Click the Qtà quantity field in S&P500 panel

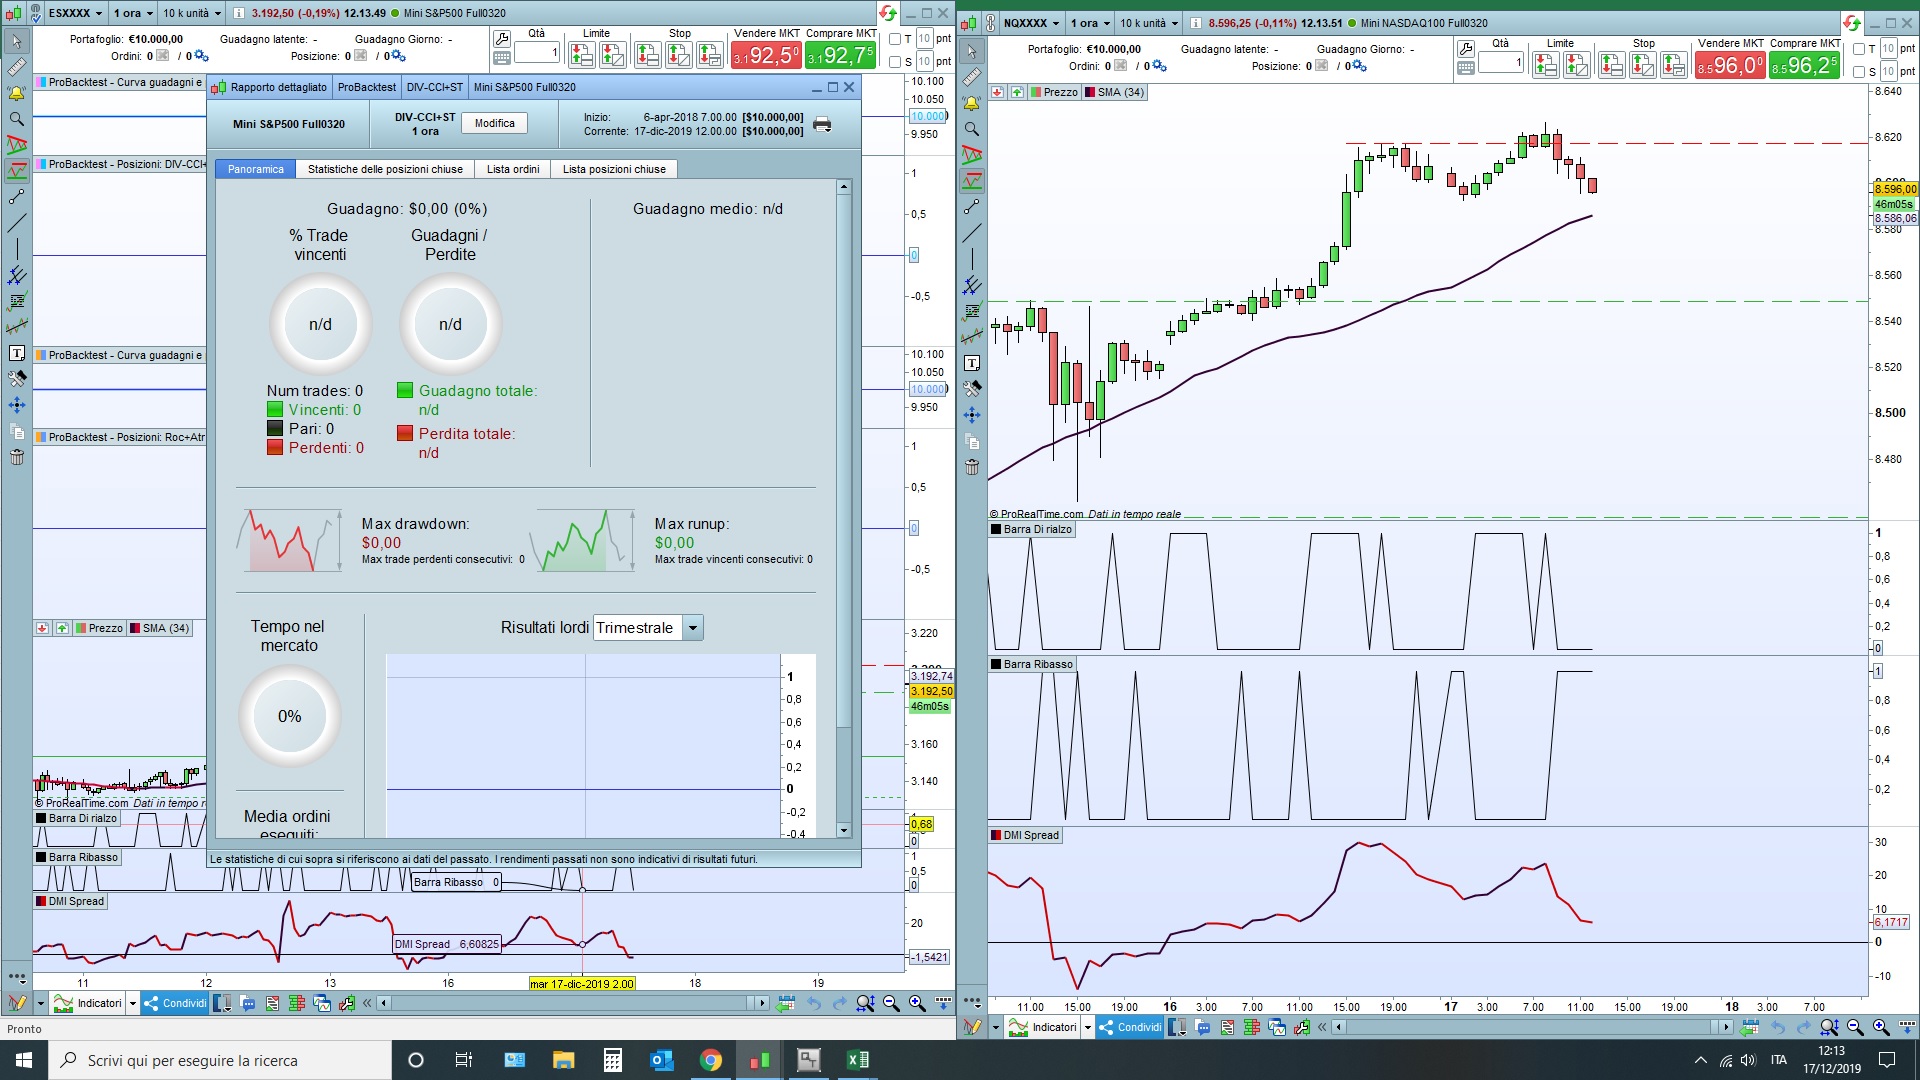coord(537,52)
